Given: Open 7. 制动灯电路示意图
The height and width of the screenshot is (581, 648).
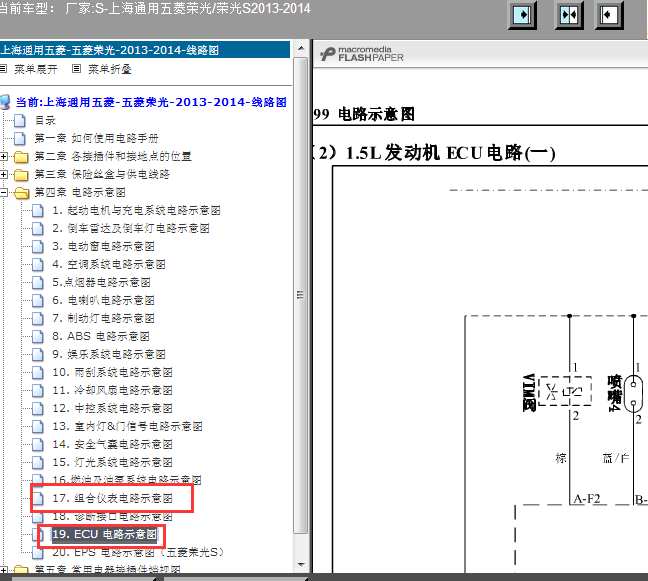Looking at the screenshot, I should coord(103,318).
